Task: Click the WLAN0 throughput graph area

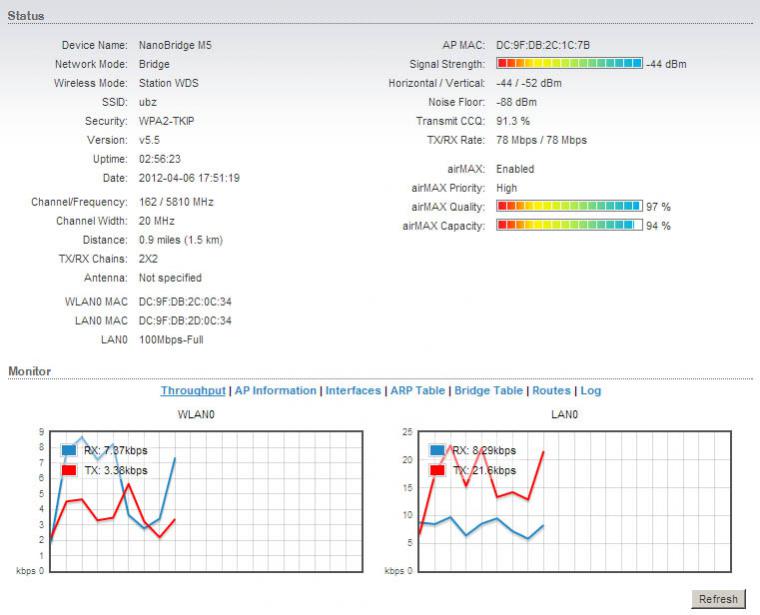Action: [206, 502]
